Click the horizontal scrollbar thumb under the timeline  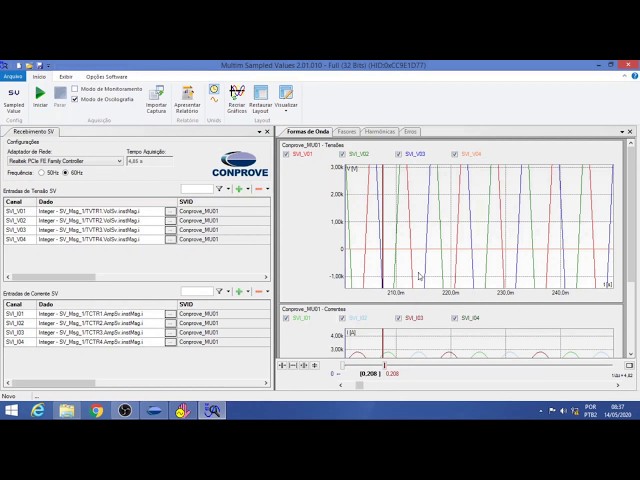(x=359, y=385)
